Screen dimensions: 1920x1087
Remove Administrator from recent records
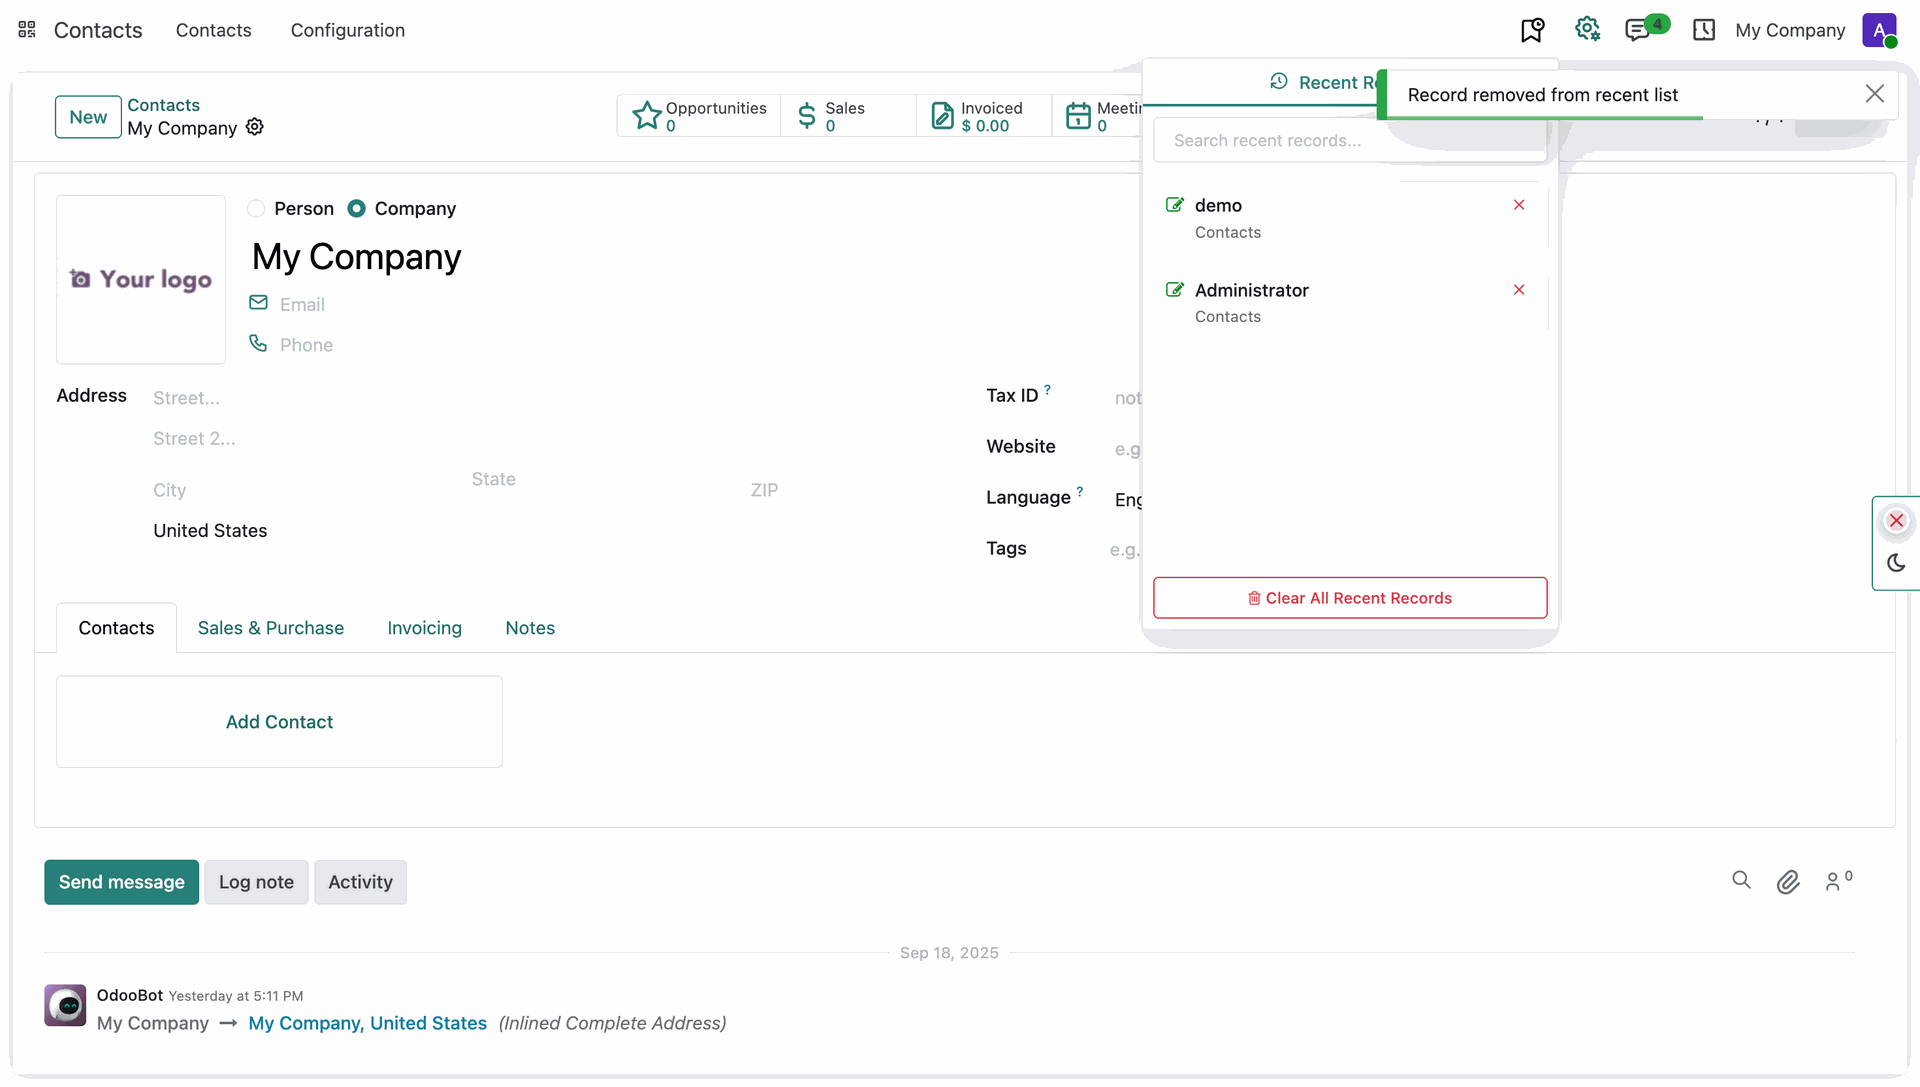1519,290
